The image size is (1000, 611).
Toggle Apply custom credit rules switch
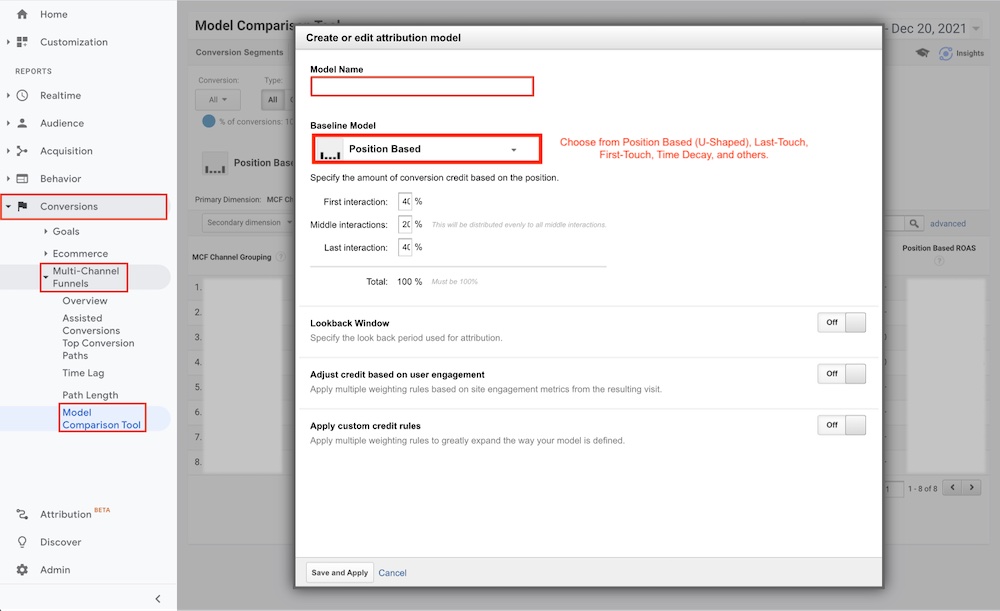pos(842,425)
